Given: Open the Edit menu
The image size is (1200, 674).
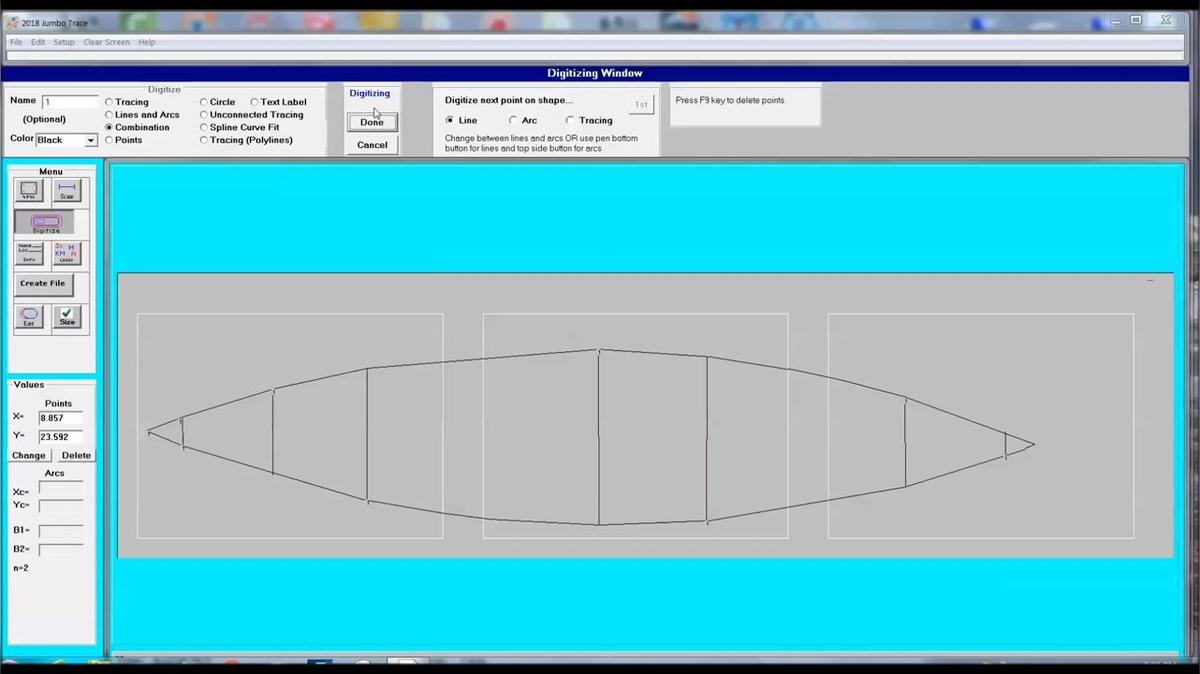Looking at the screenshot, I should pyautogui.click(x=38, y=42).
